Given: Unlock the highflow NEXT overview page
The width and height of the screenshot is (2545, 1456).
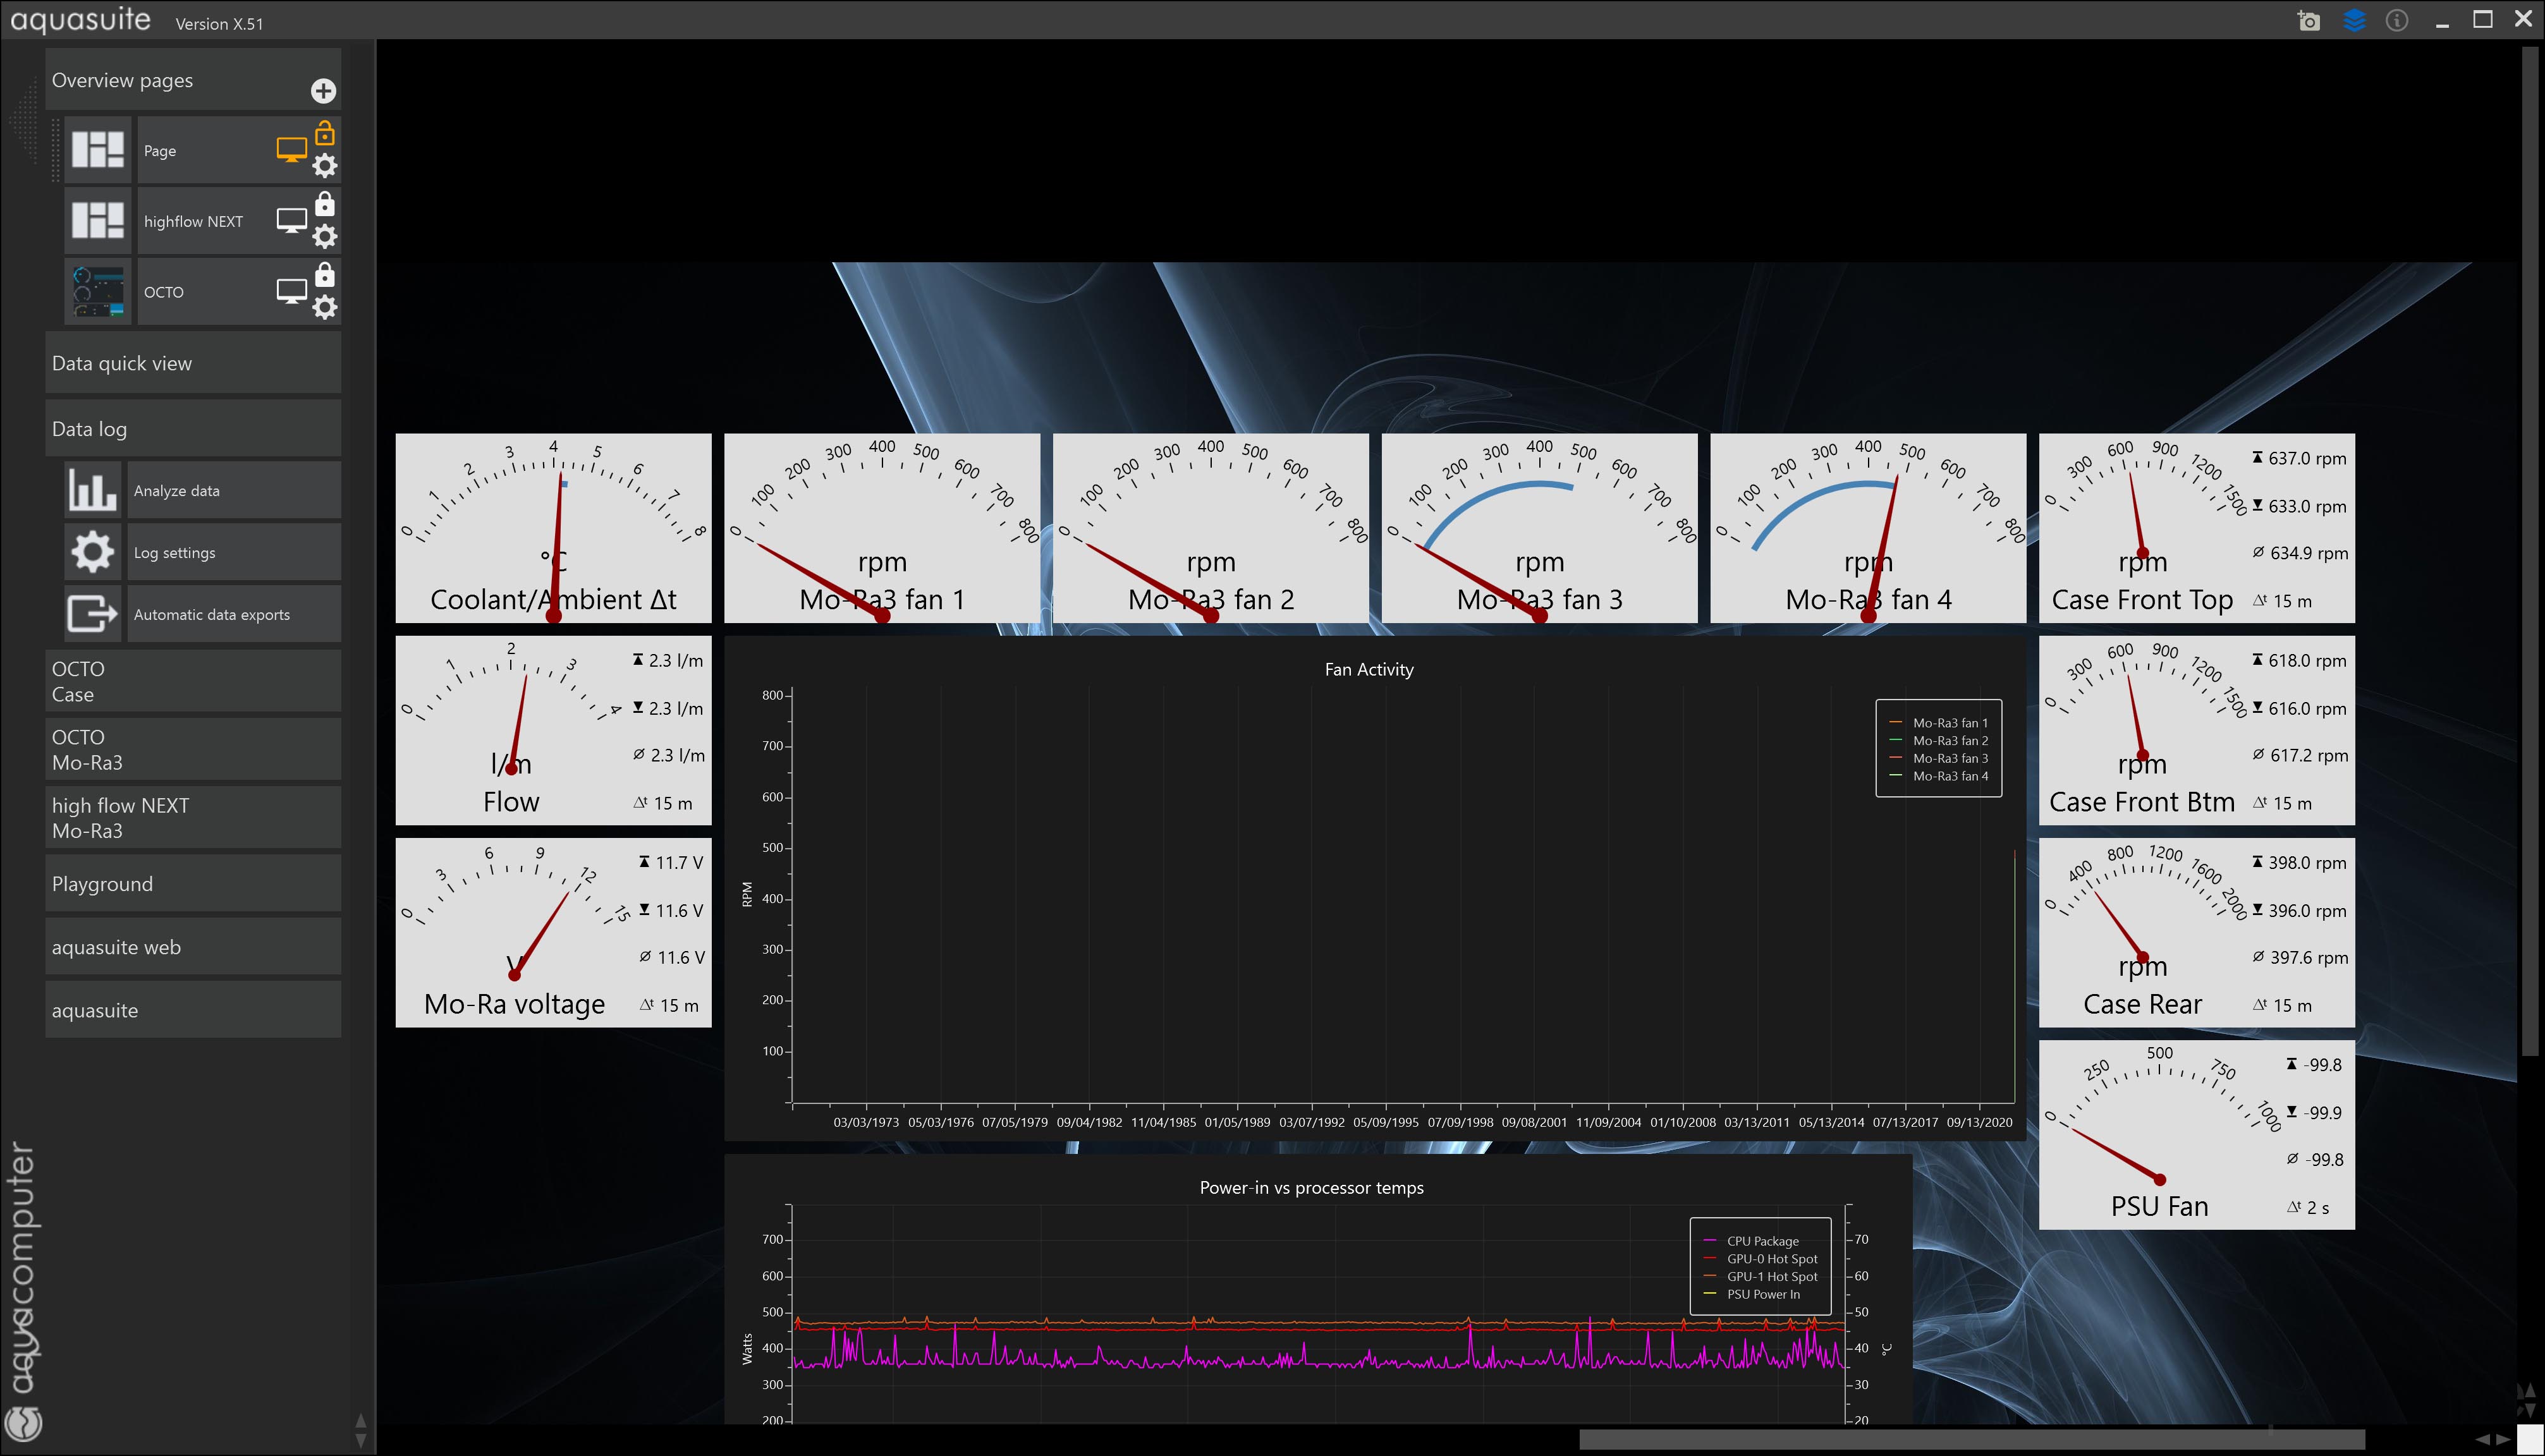Looking at the screenshot, I should [325, 204].
